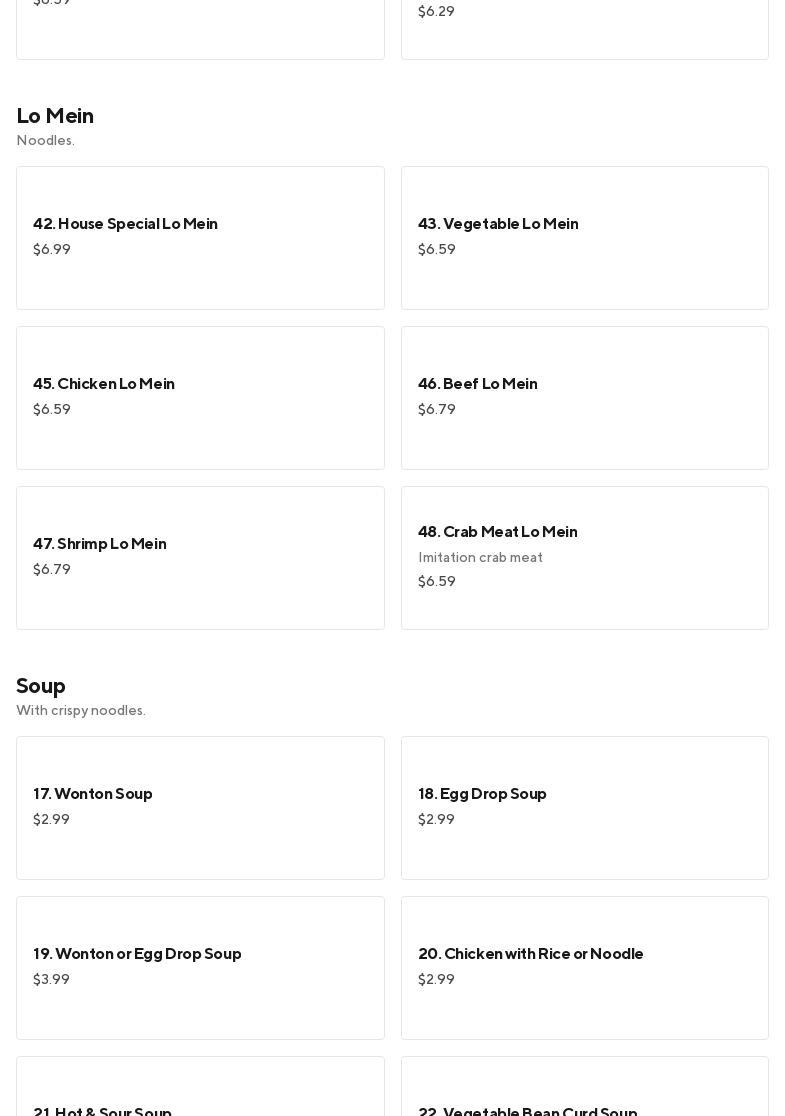Click the Lo Mein section heading

tap(55, 116)
